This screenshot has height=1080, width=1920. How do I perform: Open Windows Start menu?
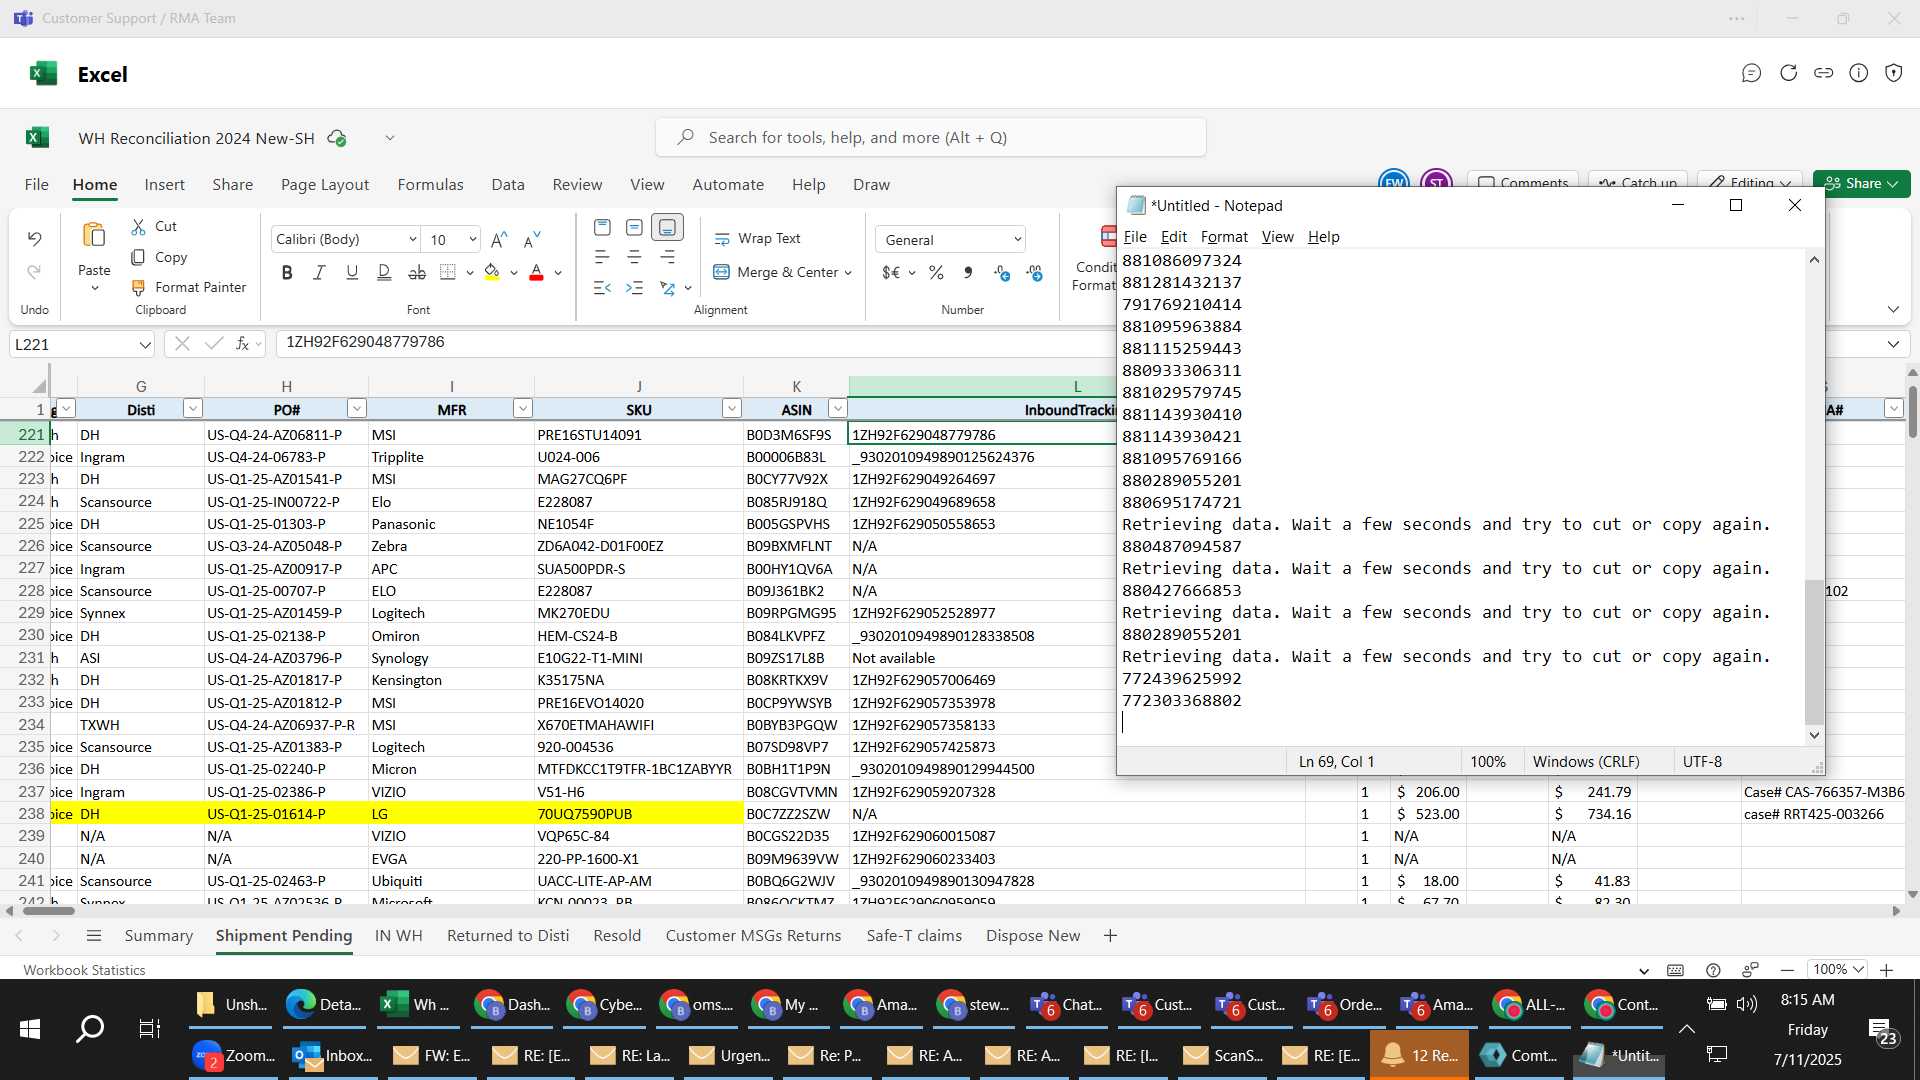[30, 1028]
